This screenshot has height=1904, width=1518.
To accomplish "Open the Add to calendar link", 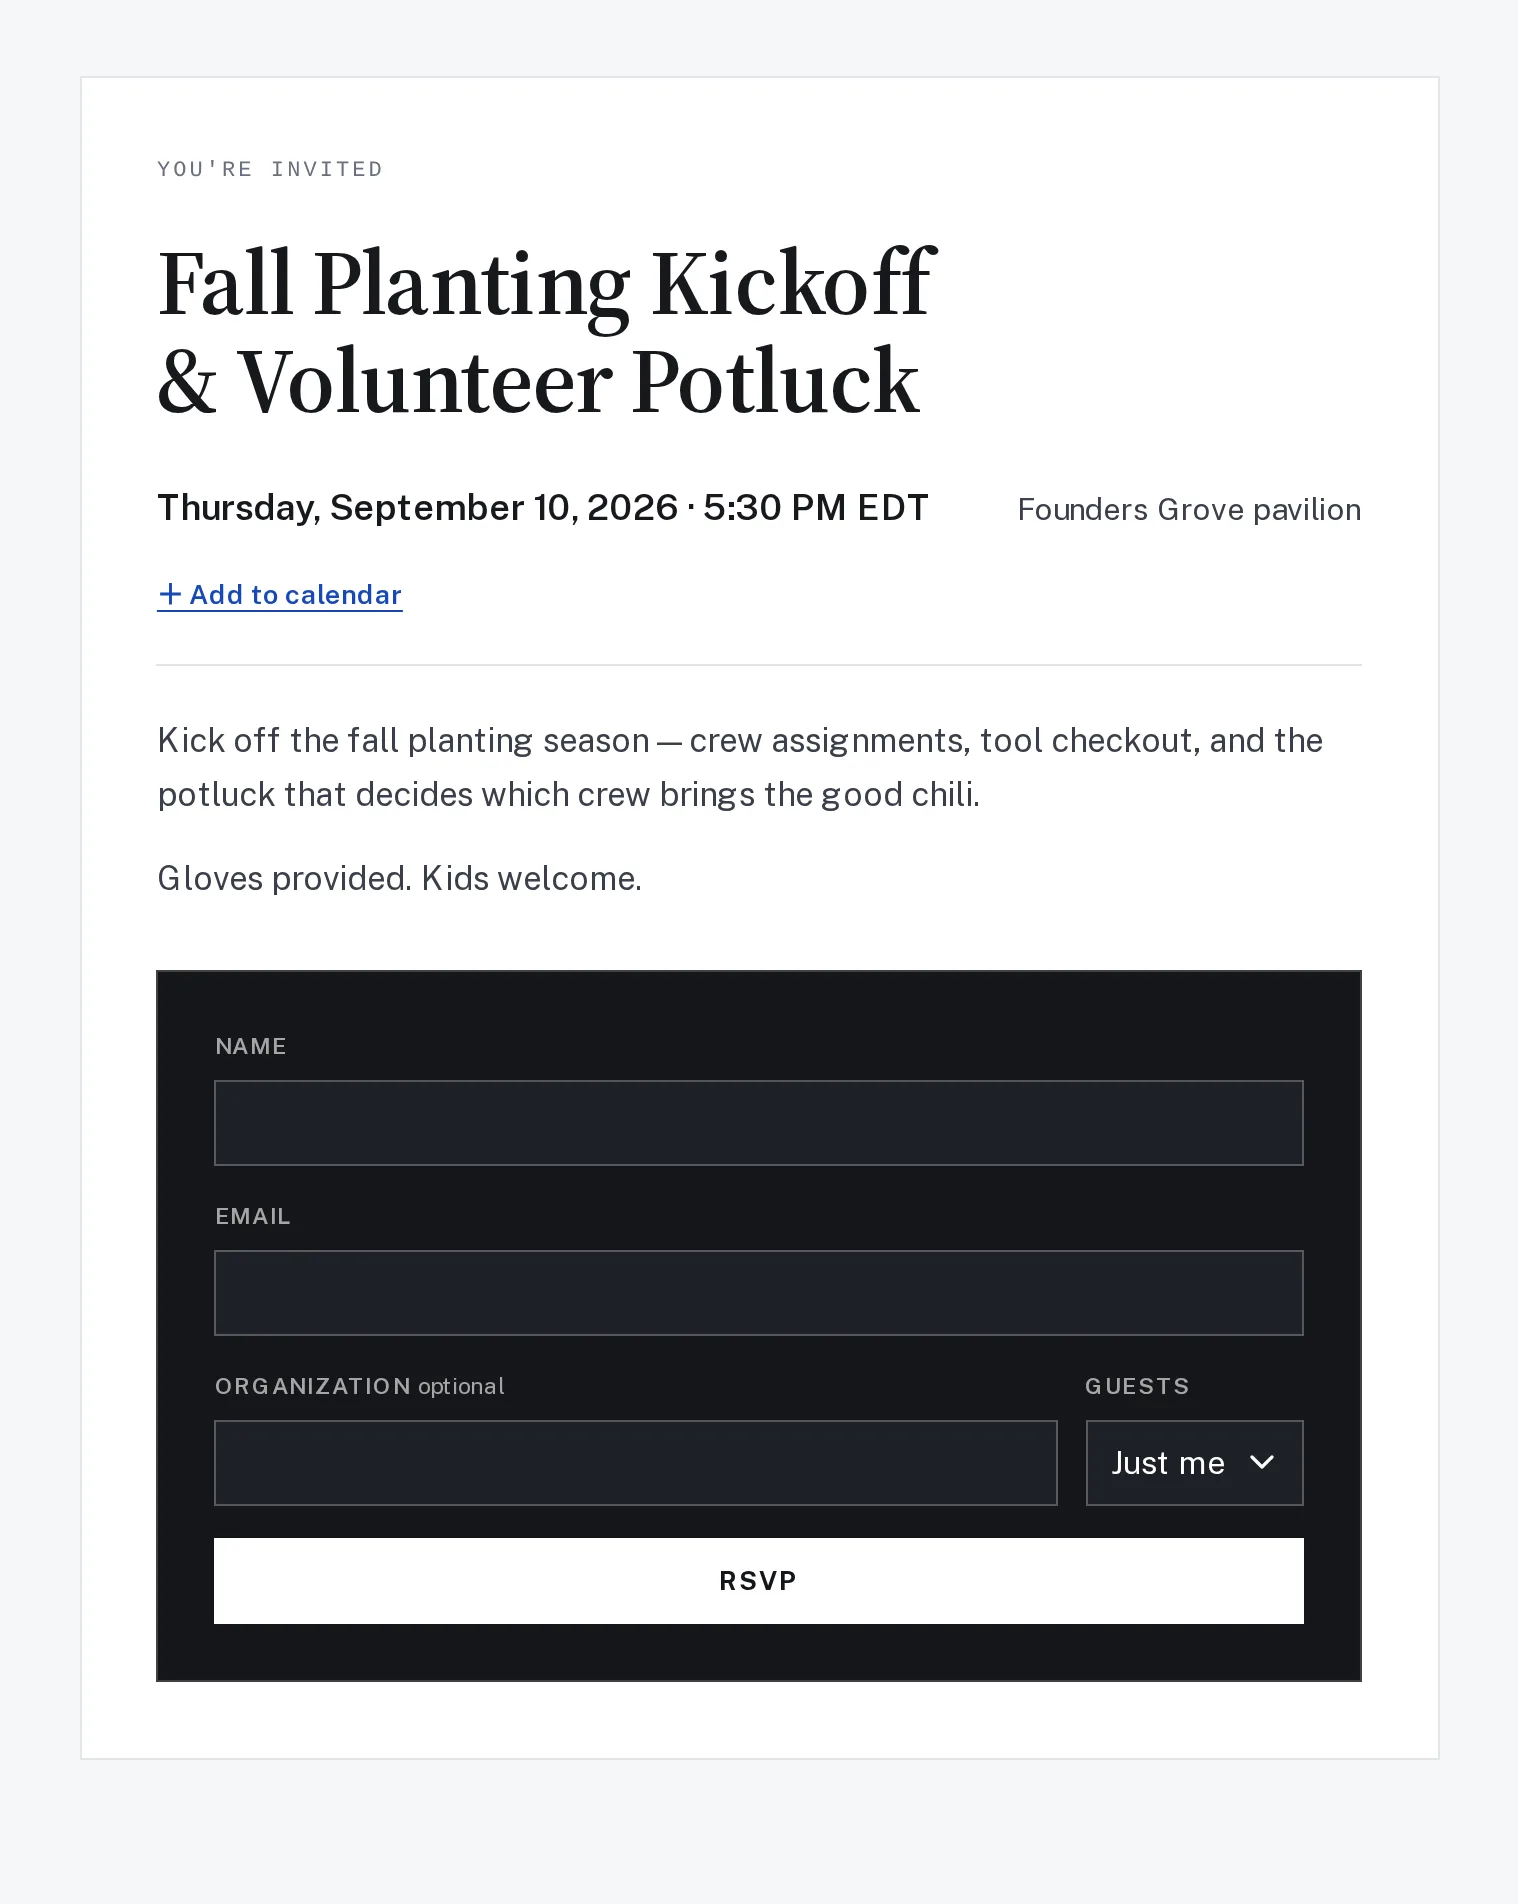I will (280, 595).
